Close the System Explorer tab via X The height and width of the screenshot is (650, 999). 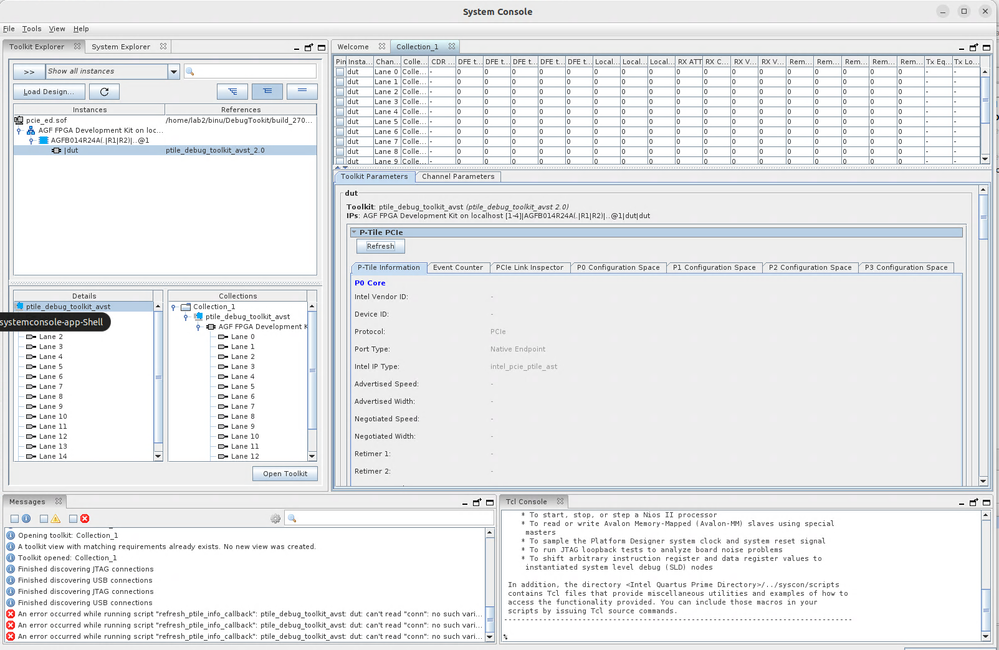tap(164, 47)
